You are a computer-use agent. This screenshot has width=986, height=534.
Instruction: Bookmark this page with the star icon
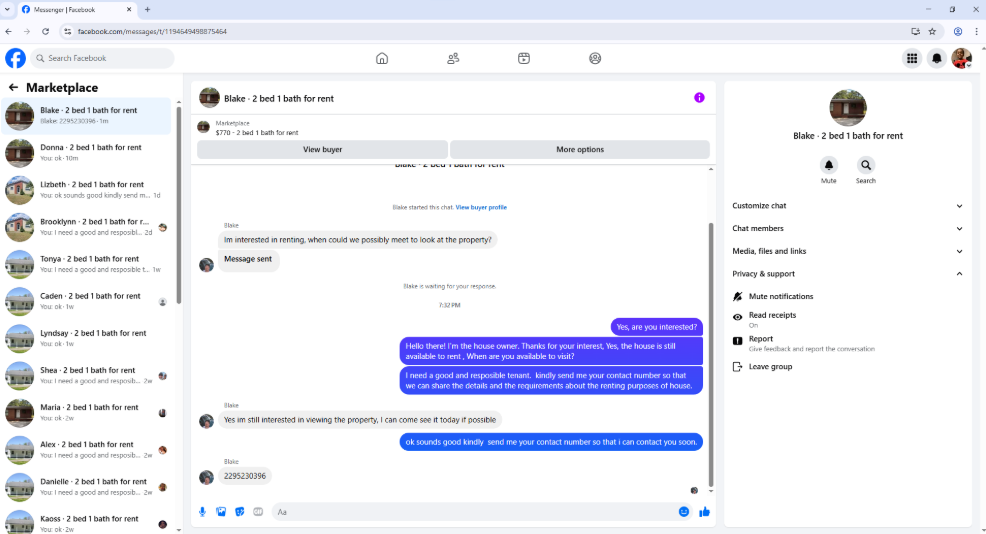(933, 31)
